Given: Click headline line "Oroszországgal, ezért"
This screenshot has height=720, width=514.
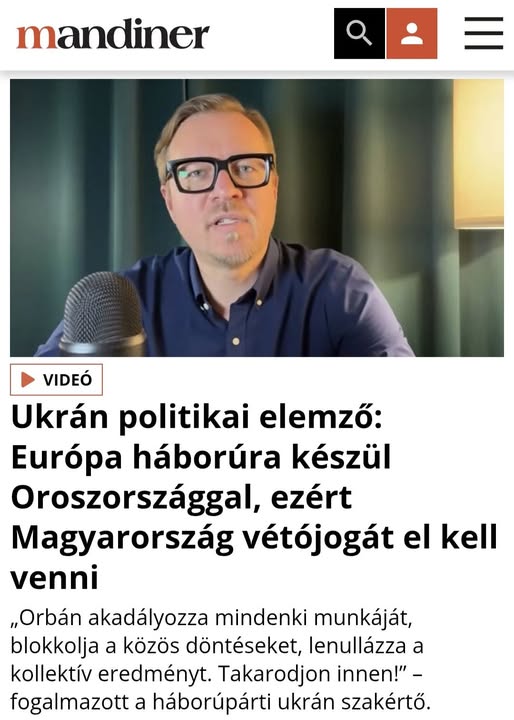Looking at the screenshot, I should (181, 498).
